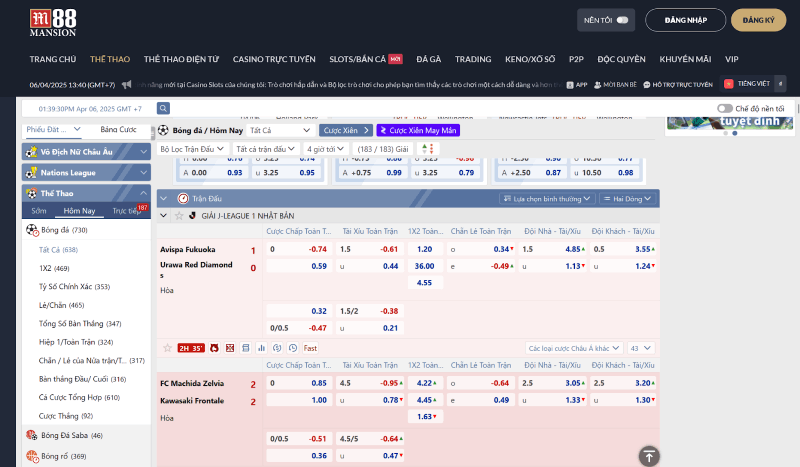Switch to the Trực tiếp live tab
The width and height of the screenshot is (800, 467).
pyautogui.click(x=126, y=211)
